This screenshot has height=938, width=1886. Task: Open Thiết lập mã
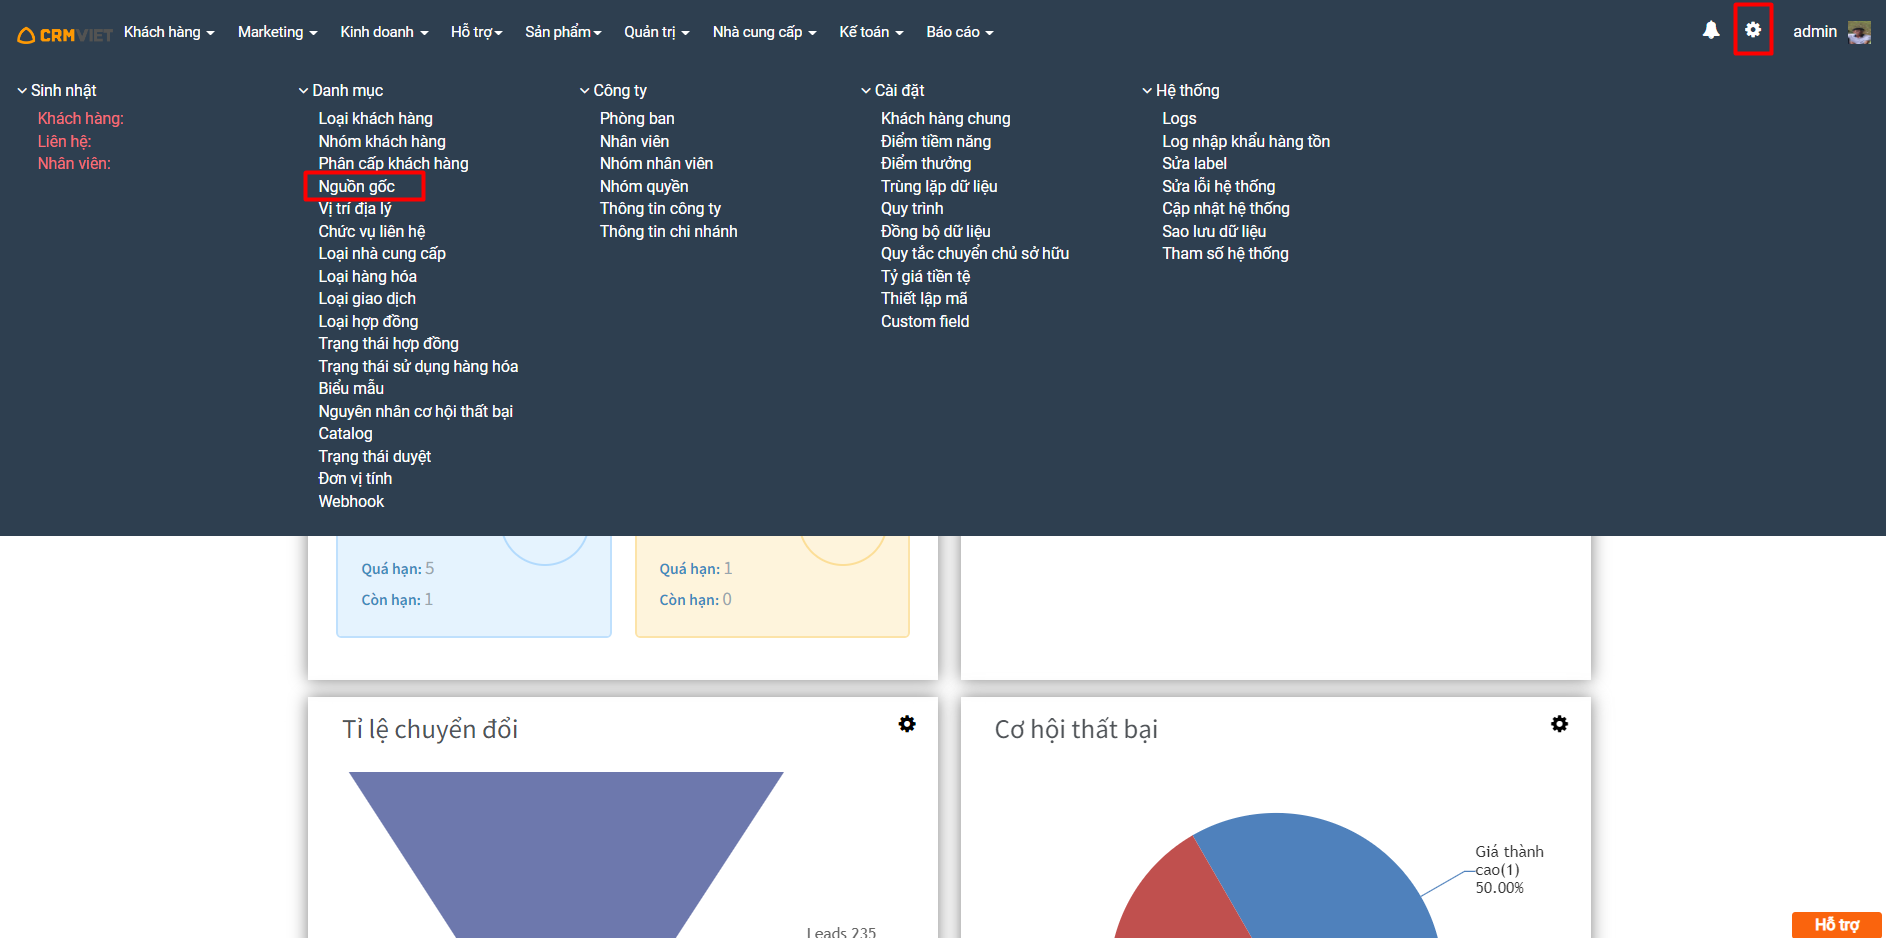pyautogui.click(x=924, y=299)
